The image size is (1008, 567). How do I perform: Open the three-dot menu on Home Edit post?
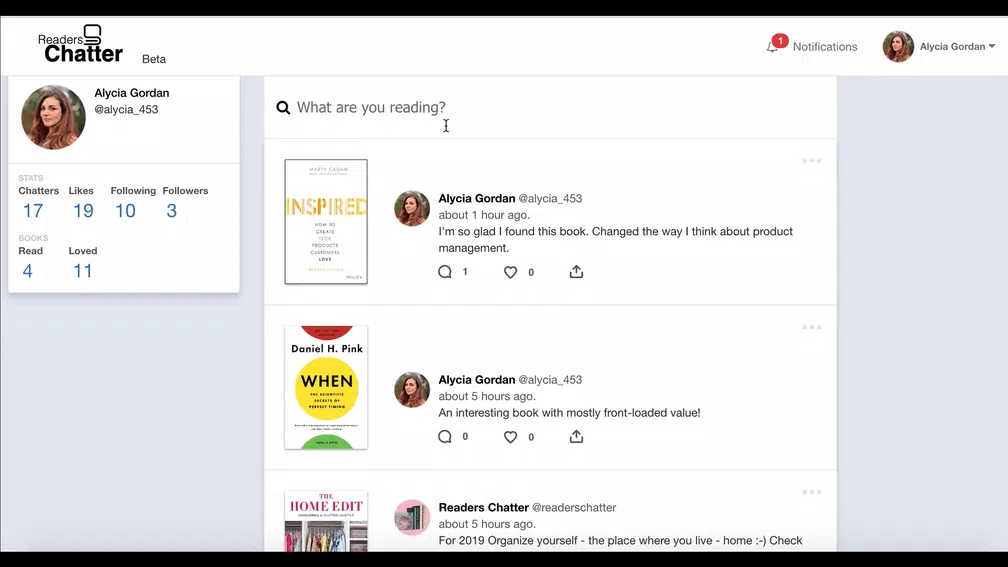point(812,492)
